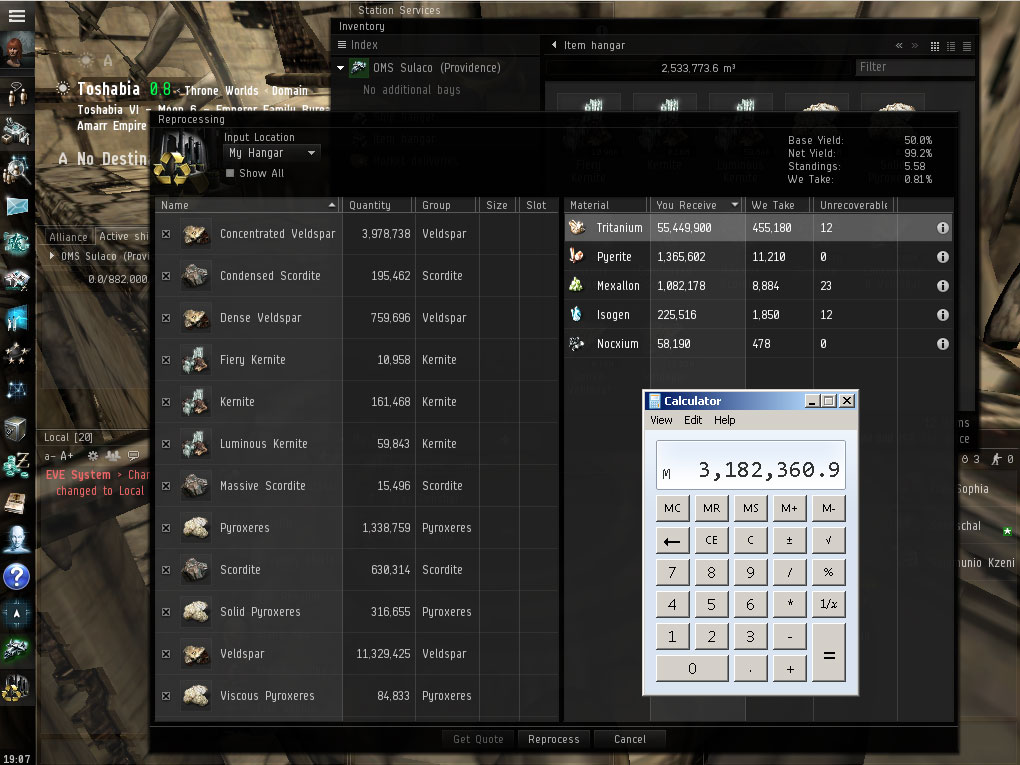Uncheck Viscous Pyroxeres row checkbox
This screenshot has width=1020, height=765.
point(166,696)
